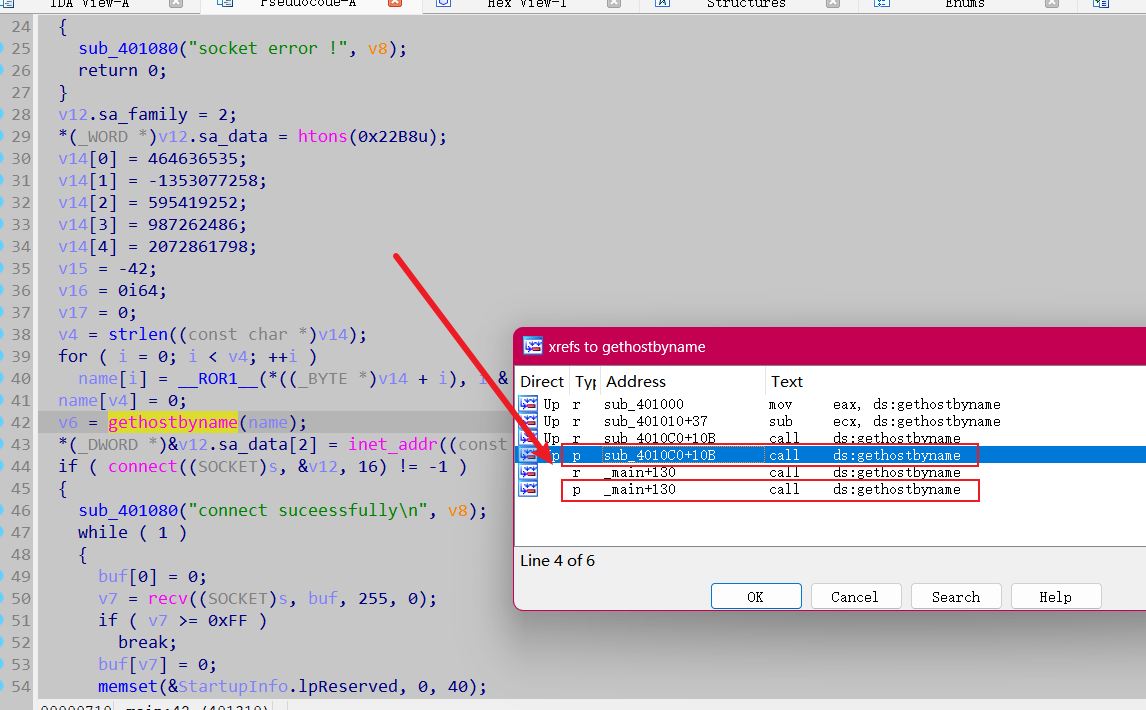The image size is (1146, 710).
Task: Click sub_401080 on the socket error line
Action: (x=128, y=48)
